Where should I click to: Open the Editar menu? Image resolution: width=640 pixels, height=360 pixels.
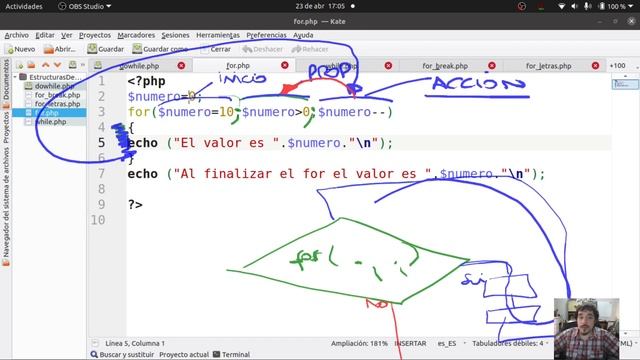point(45,35)
